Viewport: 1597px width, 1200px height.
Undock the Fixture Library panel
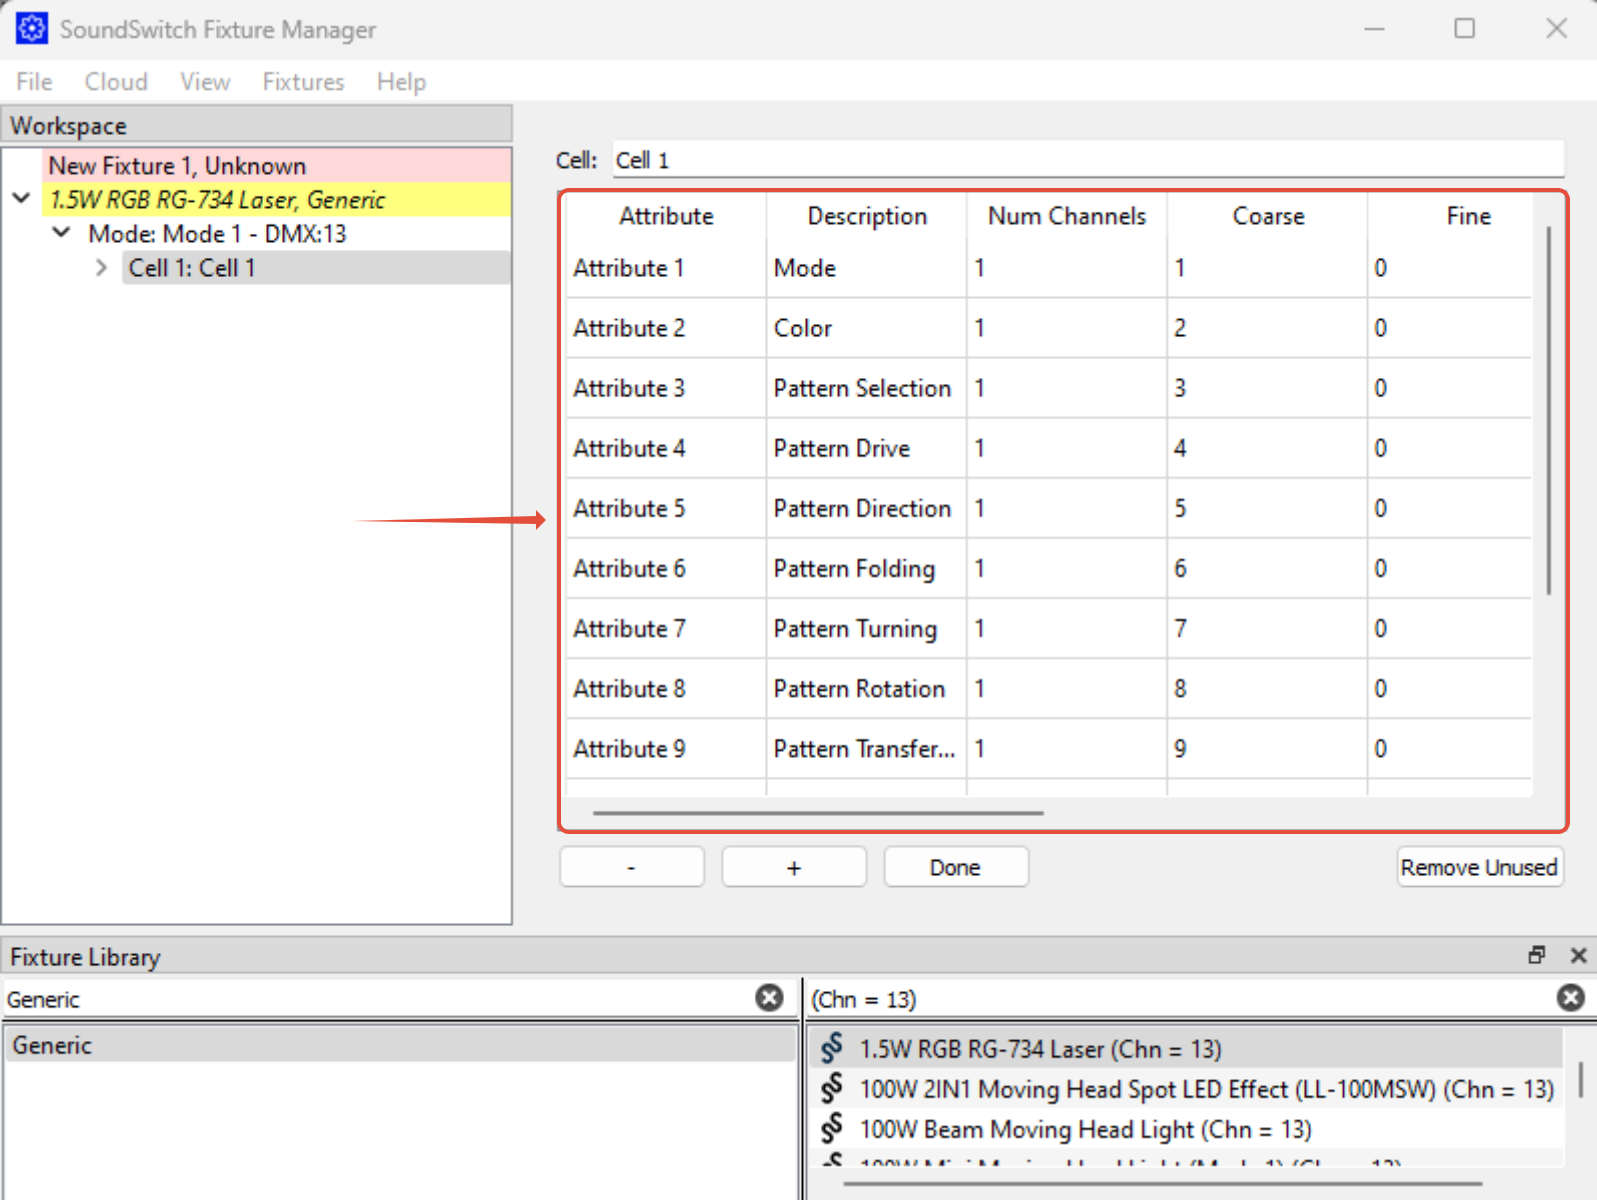click(1537, 955)
